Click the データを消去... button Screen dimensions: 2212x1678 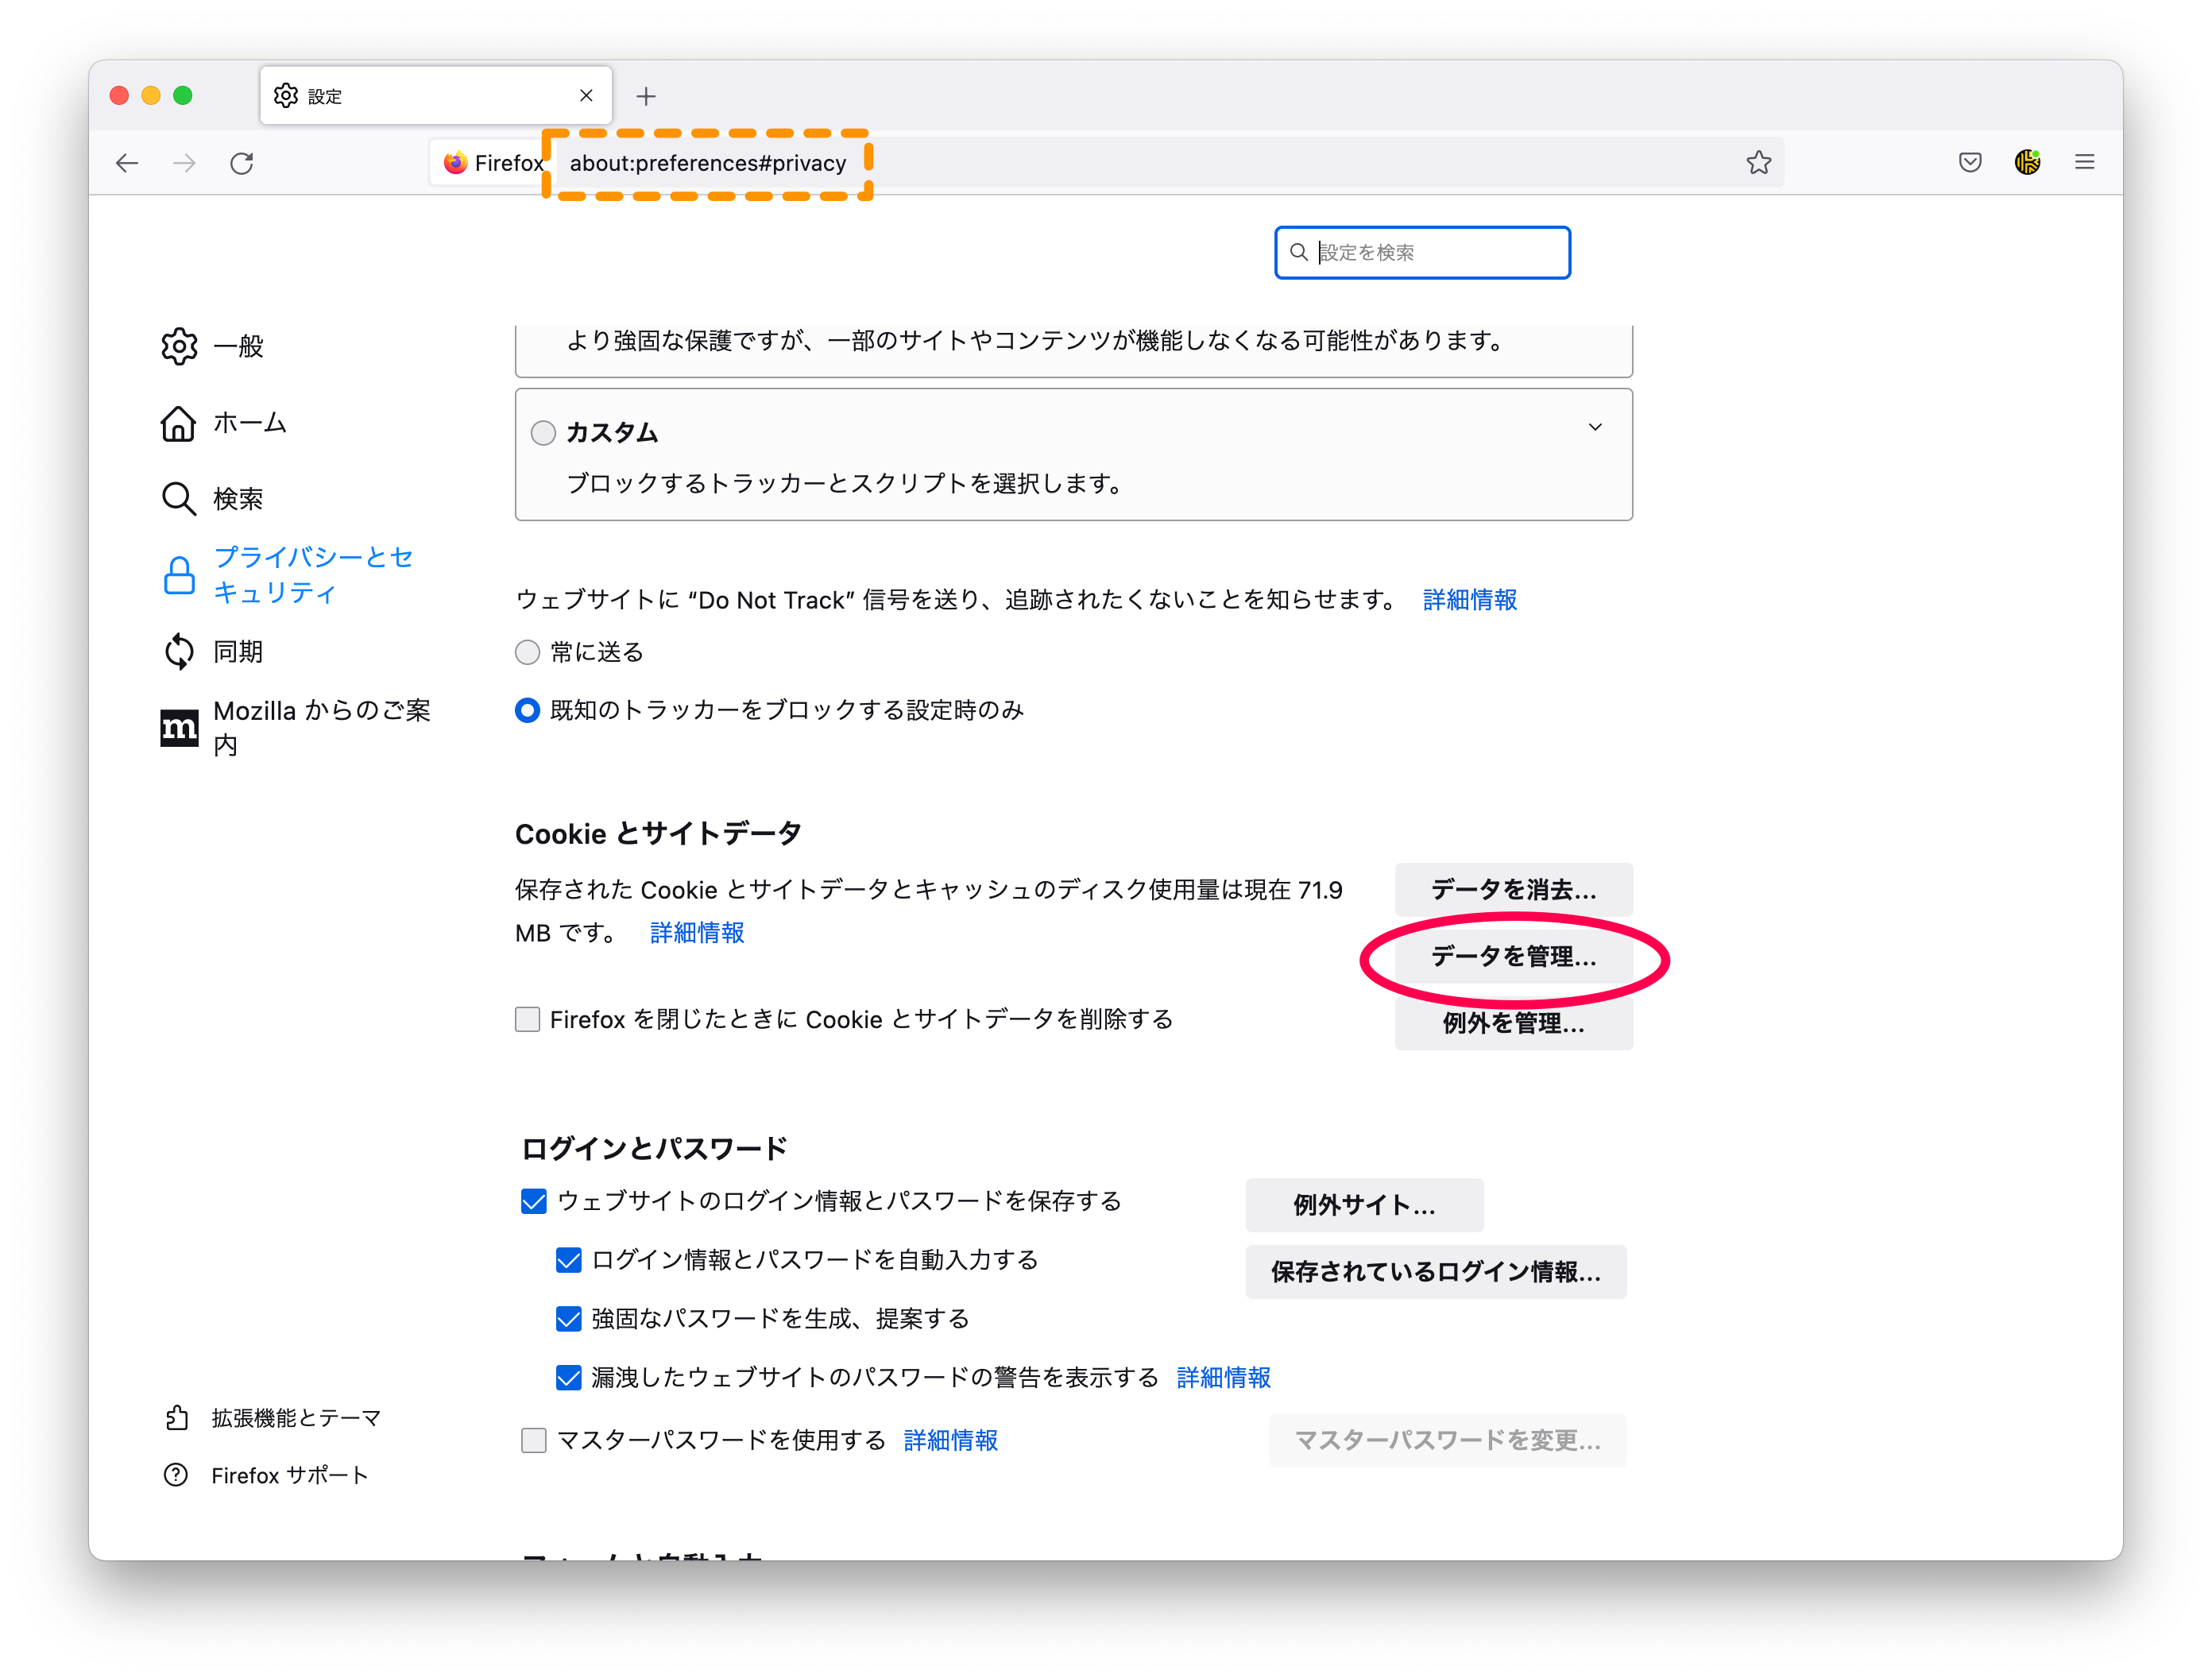click(x=1514, y=889)
